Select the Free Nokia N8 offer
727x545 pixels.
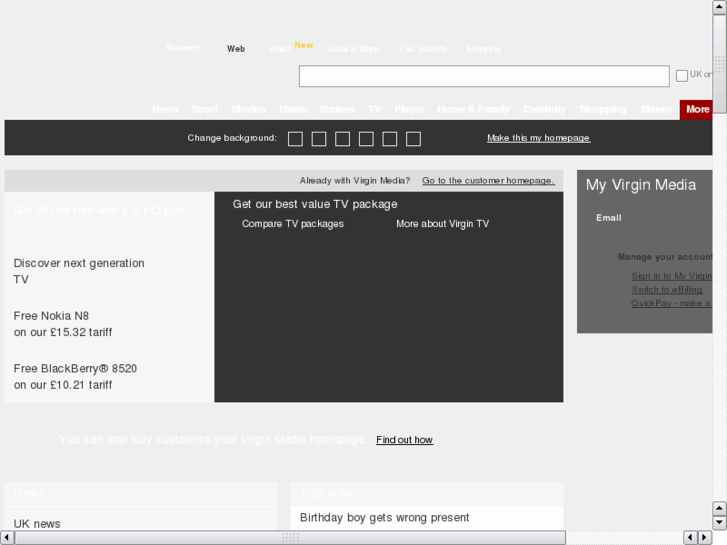click(63, 324)
